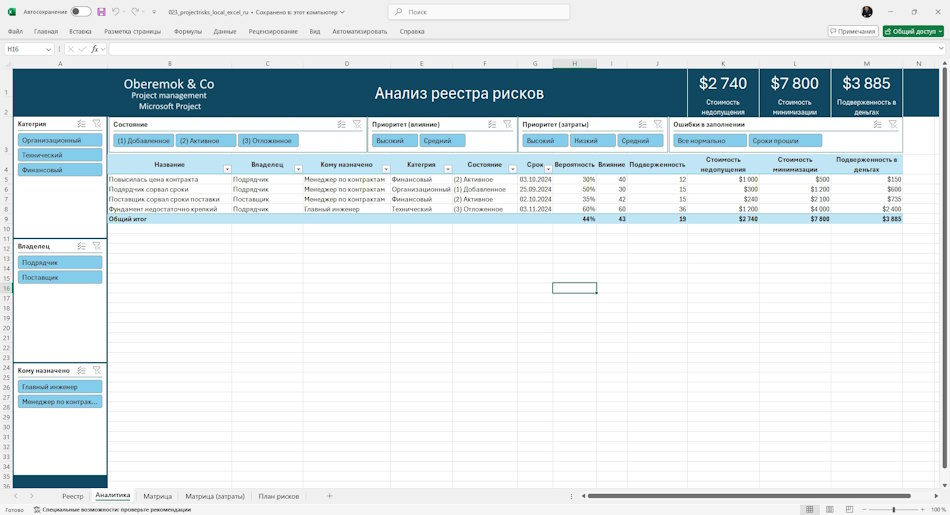
Task: Open the Данные ribbon tab
Action: click(x=225, y=32)
